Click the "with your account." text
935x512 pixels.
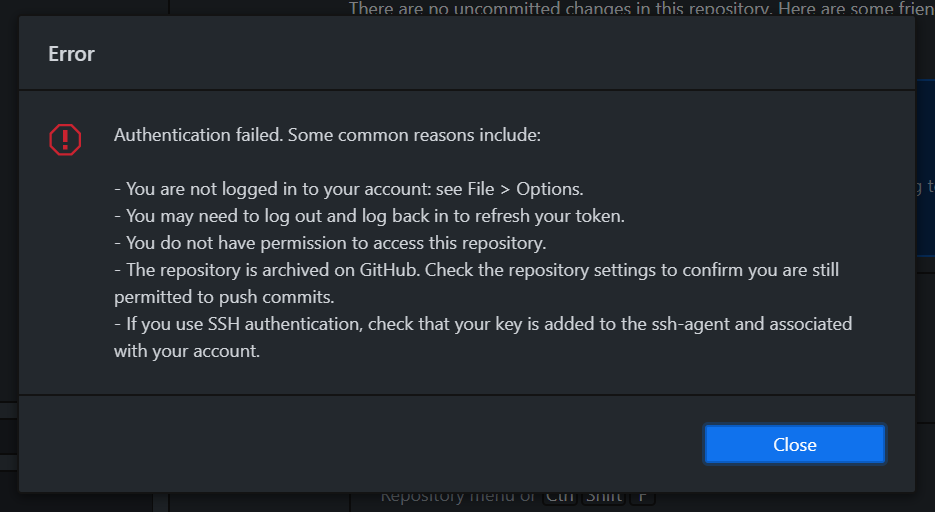(187, 351)
